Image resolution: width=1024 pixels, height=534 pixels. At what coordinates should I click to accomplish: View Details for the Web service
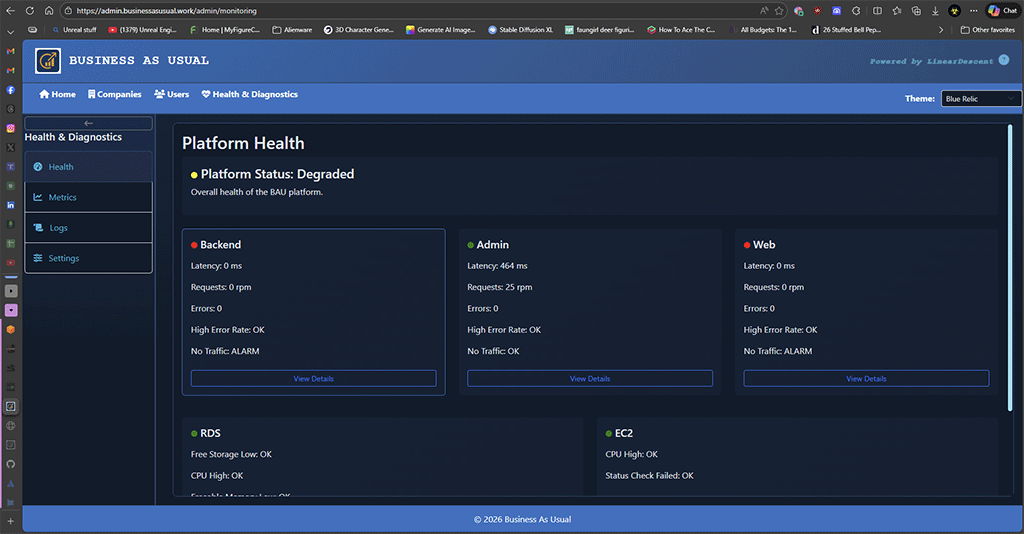pos(866,379)
